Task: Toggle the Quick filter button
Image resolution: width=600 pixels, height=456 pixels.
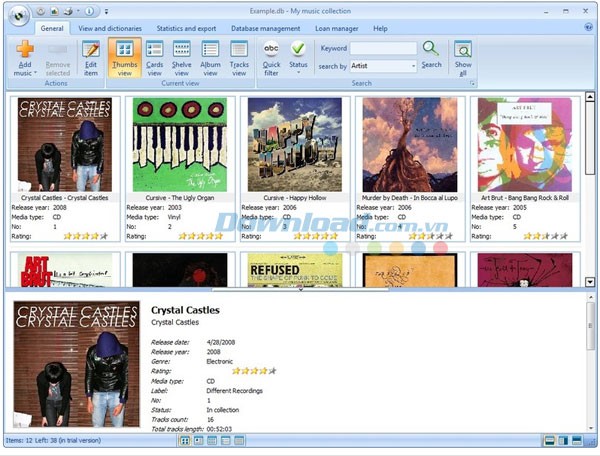Action: pos(271,52)
